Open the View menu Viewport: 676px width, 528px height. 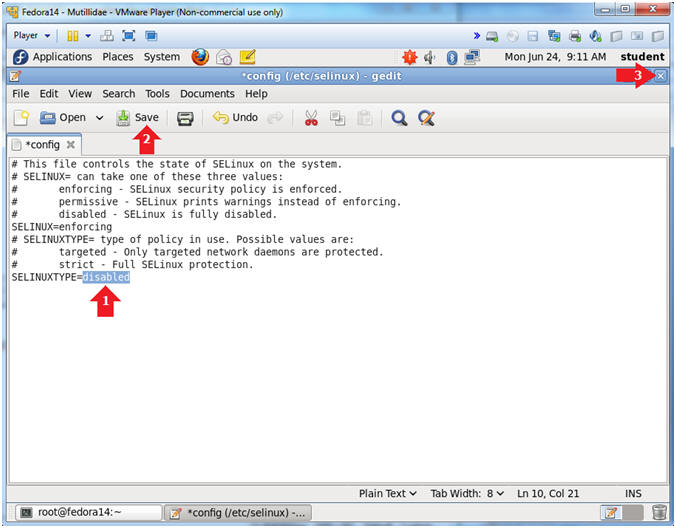pyautogui.click(x=80, y=94)
